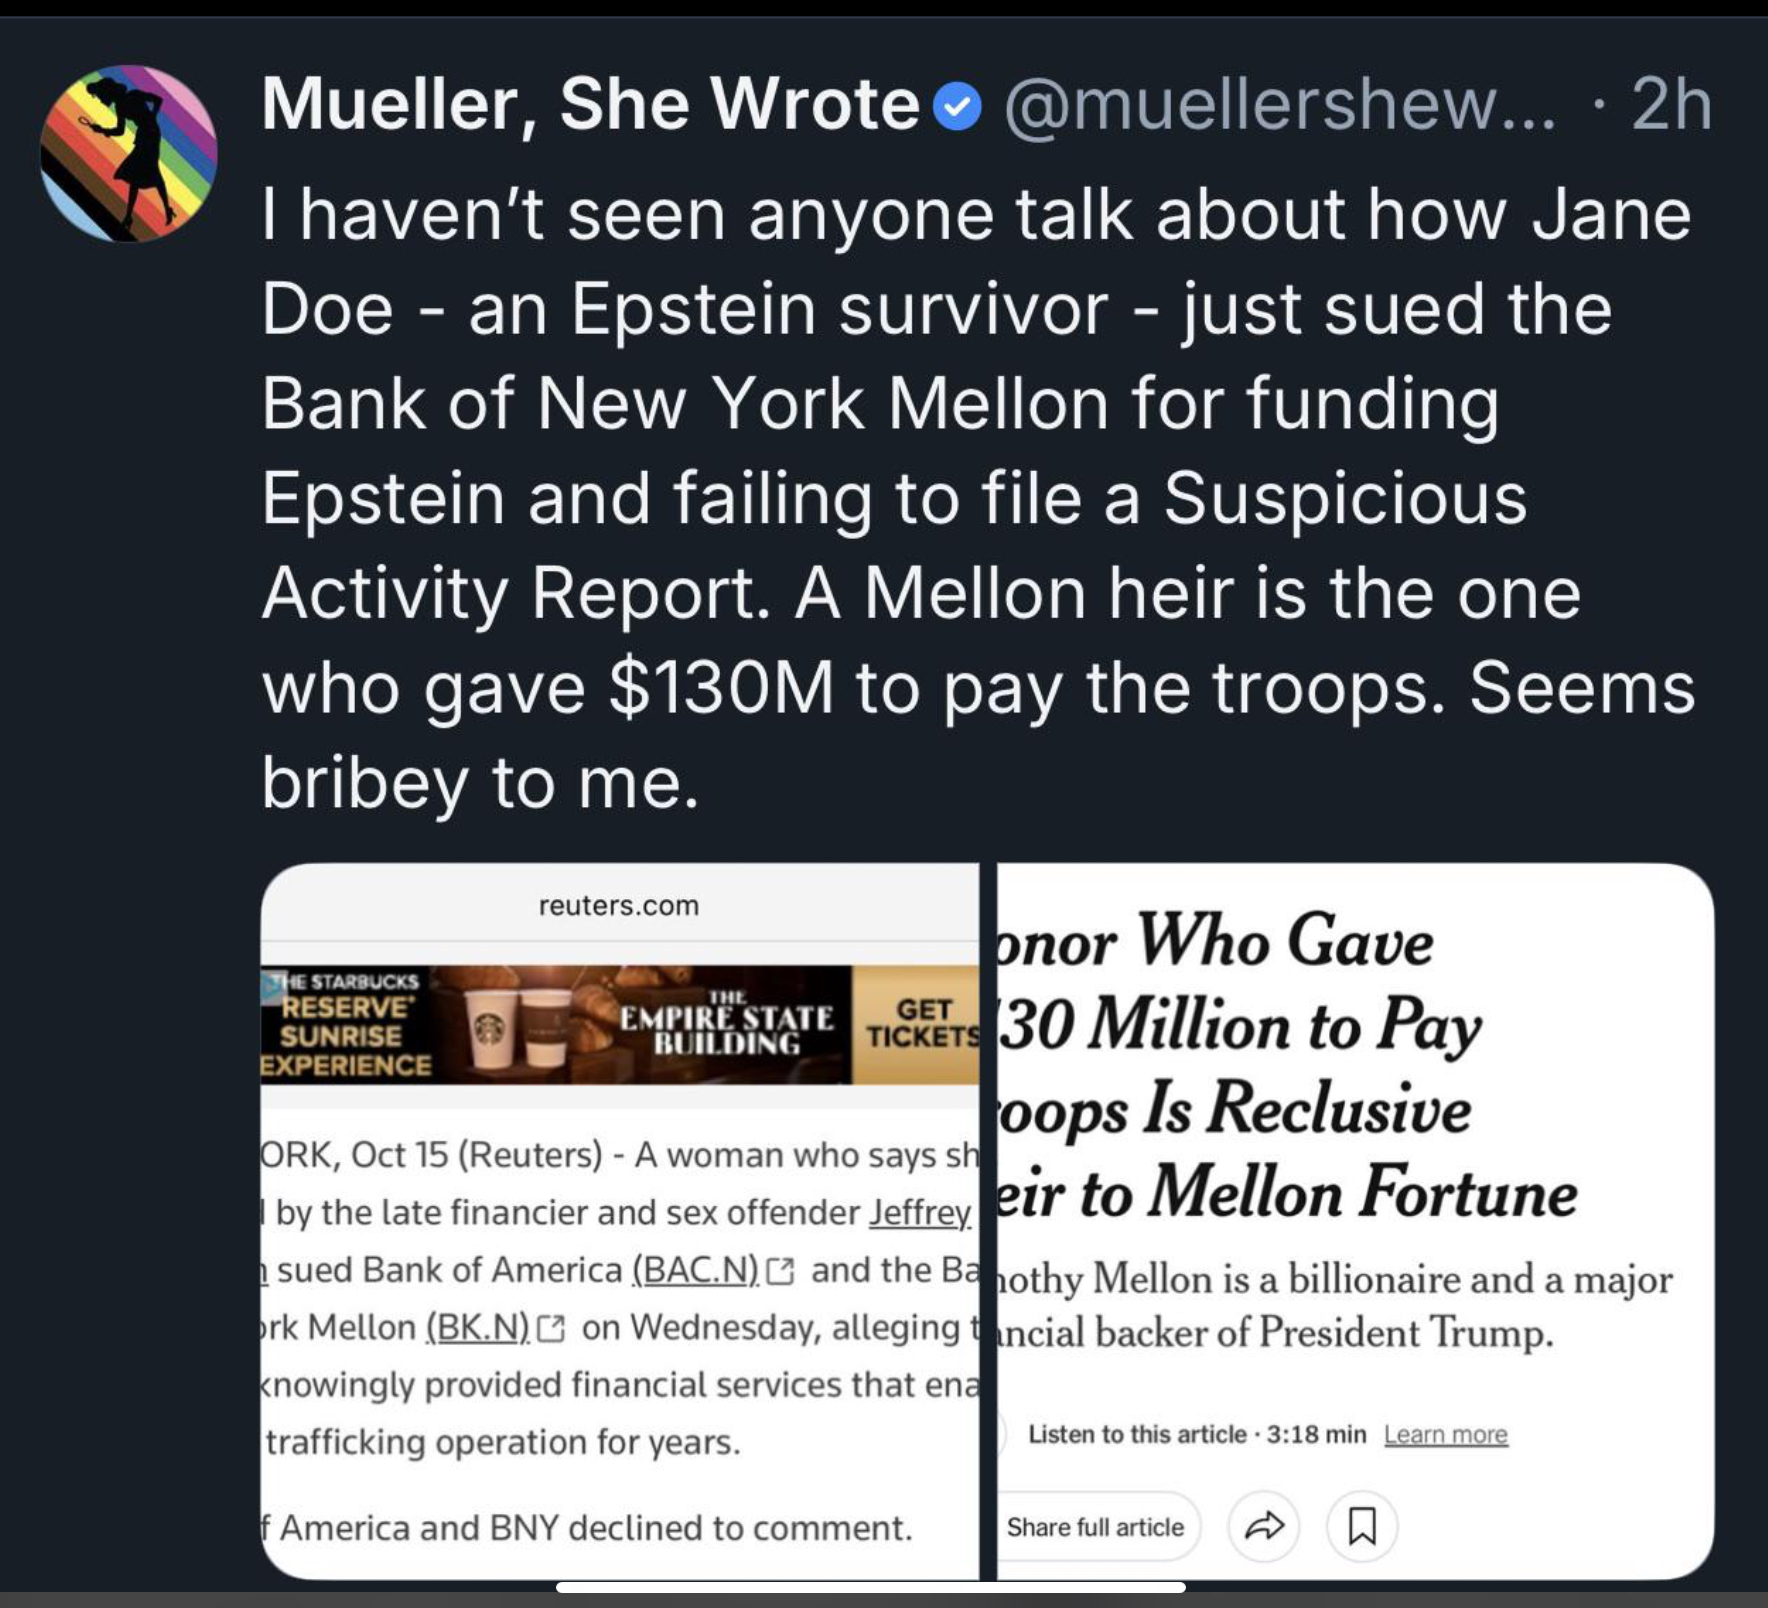Click external link icon beside BK.N
This screenshot has height=1608, width=1768.
click(x=551, y=1329)
